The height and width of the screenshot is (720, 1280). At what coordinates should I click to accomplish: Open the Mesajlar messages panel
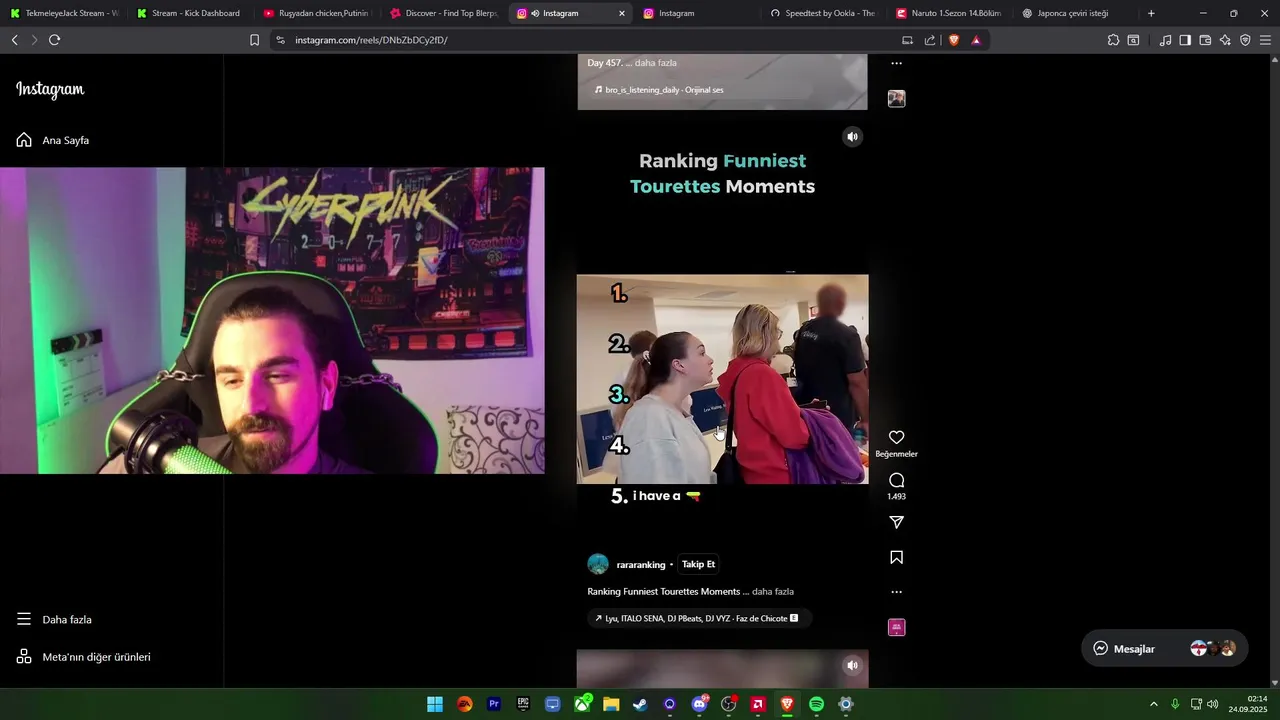[1164, 648]
